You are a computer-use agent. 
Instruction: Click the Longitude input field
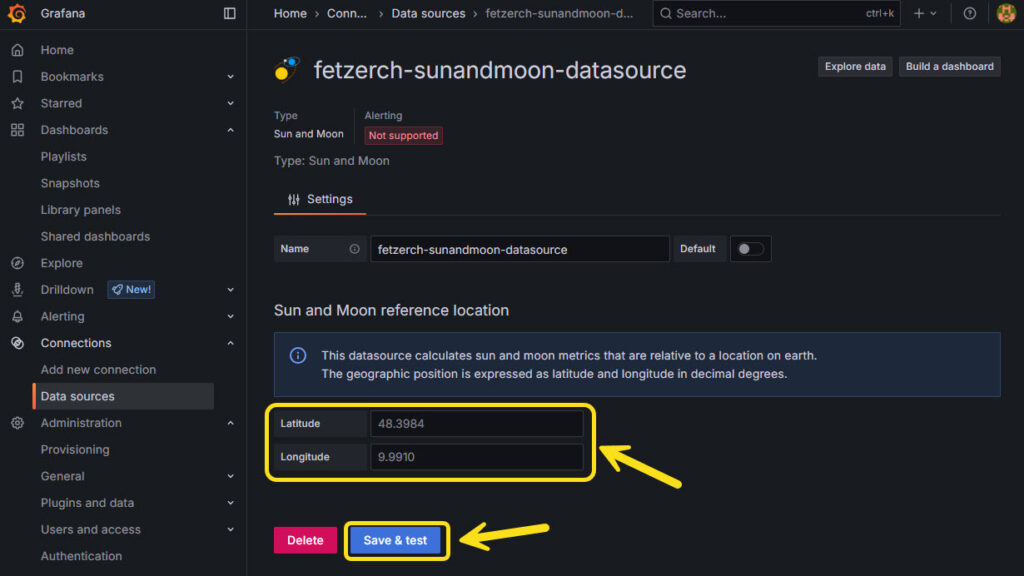[x=477, y=457]
